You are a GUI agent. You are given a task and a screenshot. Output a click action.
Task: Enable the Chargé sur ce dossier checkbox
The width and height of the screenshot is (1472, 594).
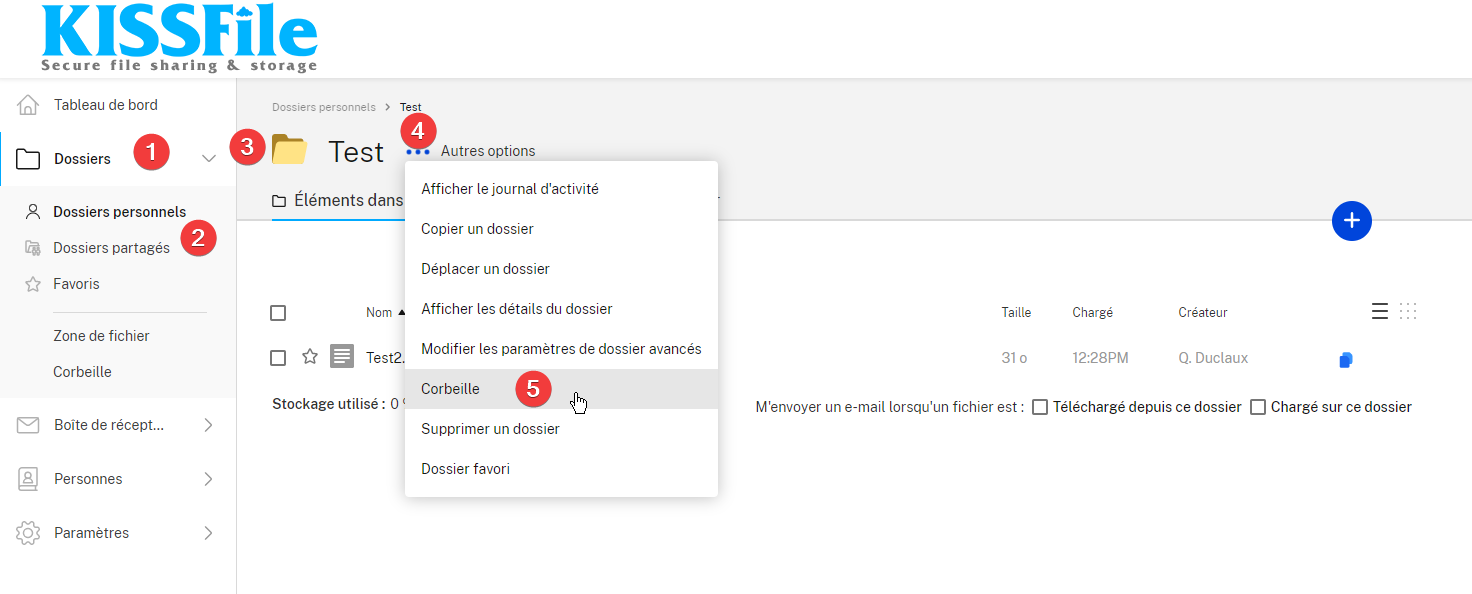[x=1258, y=407]
